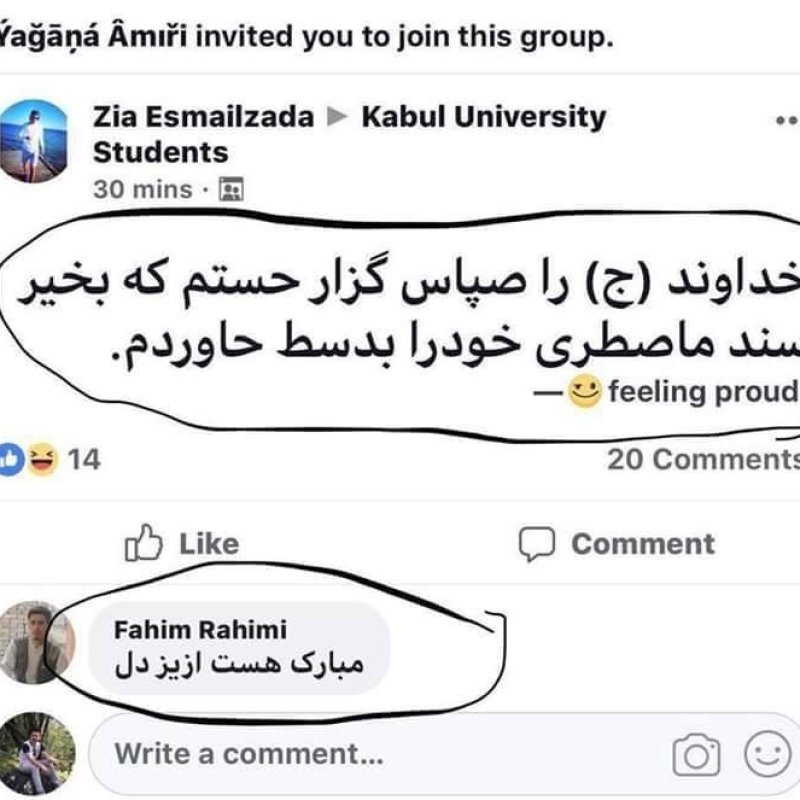800x800 pixels.
Task: Open Fahim Rahimi's profile from comment name
Action: point(200,629)
